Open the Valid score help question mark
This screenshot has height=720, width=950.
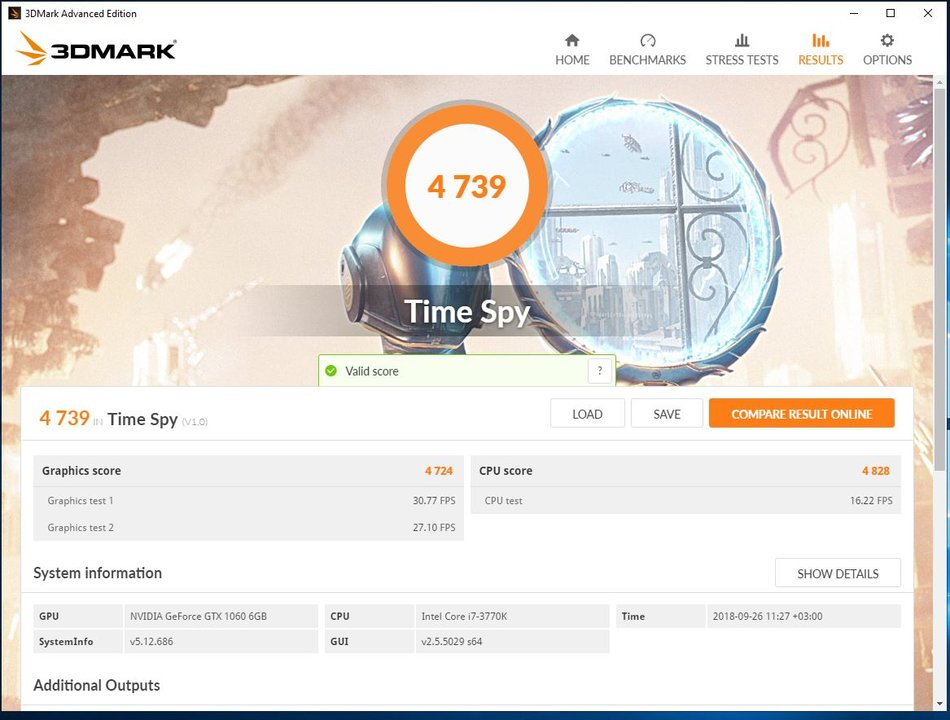[x=600, y=371]
